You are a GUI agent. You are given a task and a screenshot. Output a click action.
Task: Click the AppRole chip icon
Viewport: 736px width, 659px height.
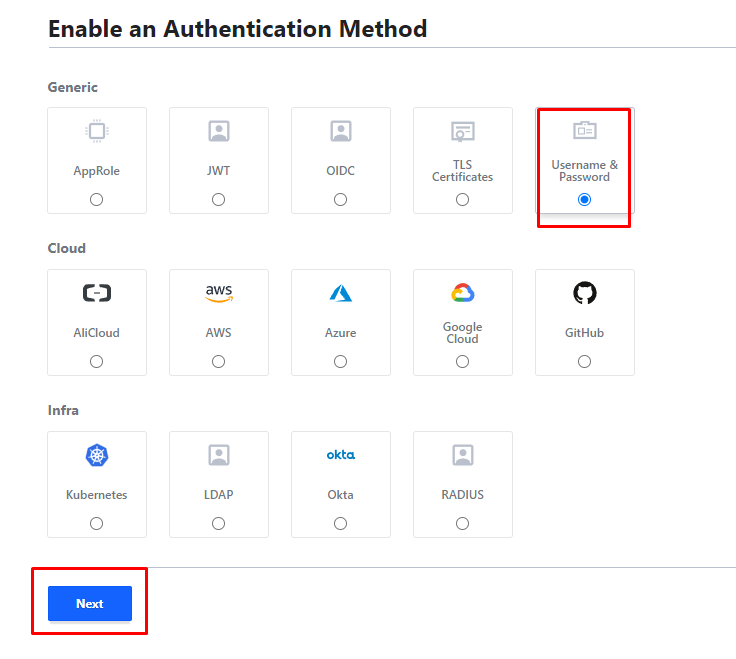[97, 131]
